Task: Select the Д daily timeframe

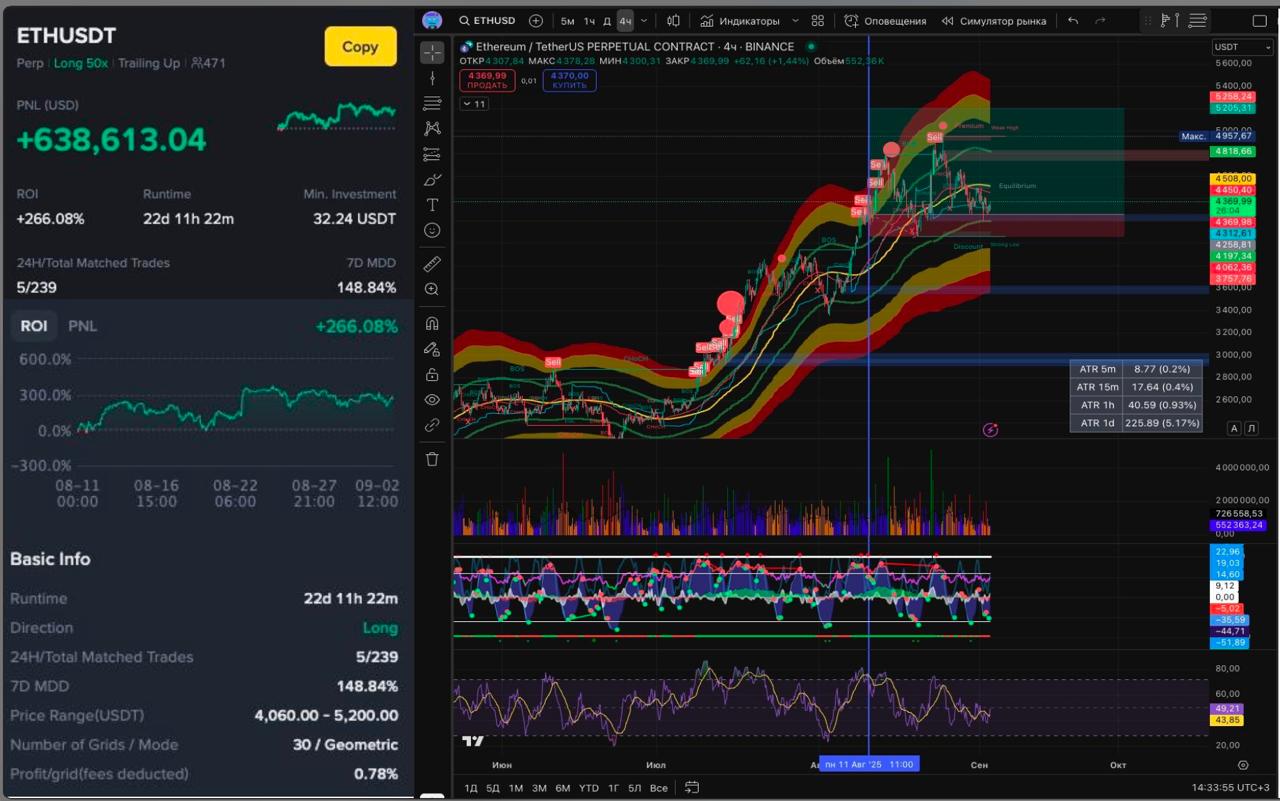Action: pyautogui.click(x=606, y=21)
